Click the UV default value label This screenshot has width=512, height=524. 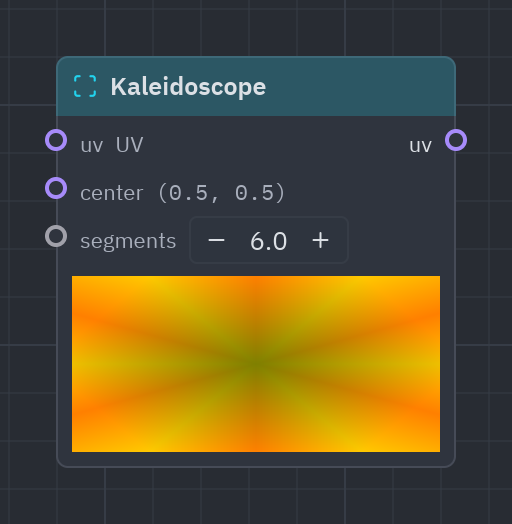(130, 145)
